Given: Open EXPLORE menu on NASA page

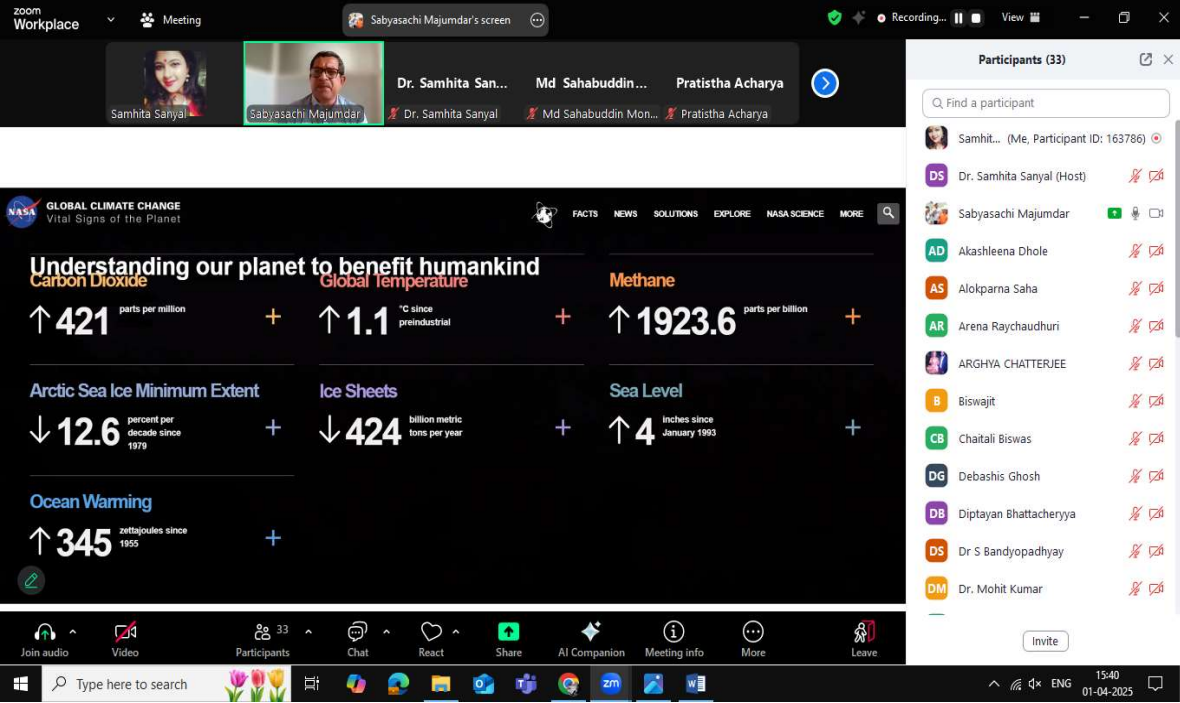Looking at the screenshot, I should tap(731, 214).
